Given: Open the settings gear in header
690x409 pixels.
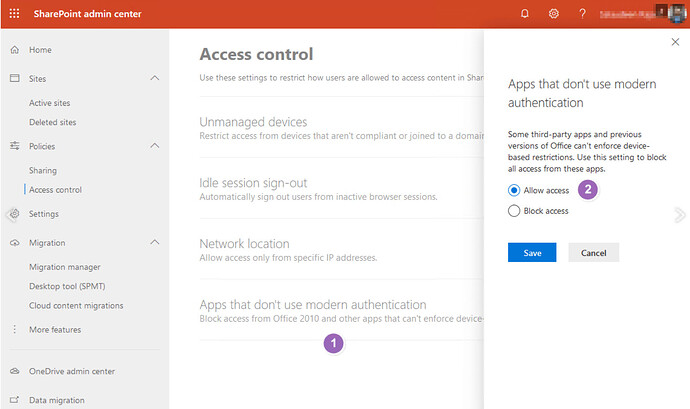Looking at the screenshot, I should point(553,14).
